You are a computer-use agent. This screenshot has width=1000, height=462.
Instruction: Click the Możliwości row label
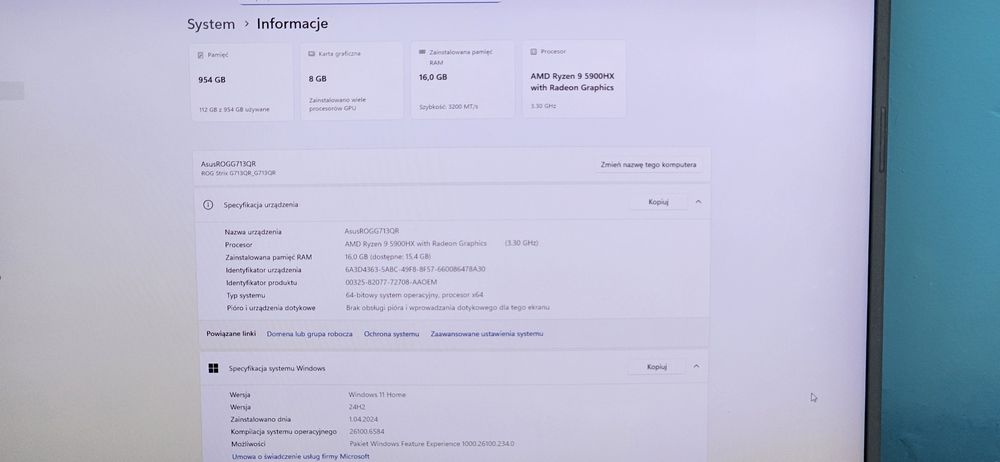(248, 444)
